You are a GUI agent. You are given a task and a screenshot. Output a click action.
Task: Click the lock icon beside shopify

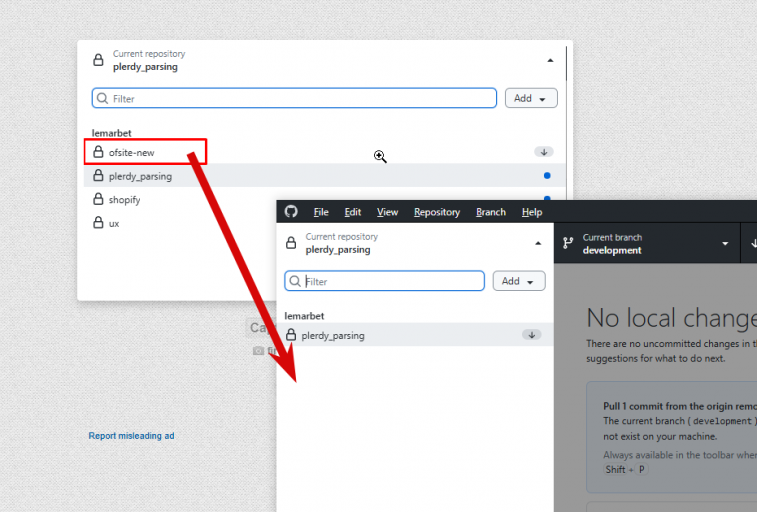[98, 199]
